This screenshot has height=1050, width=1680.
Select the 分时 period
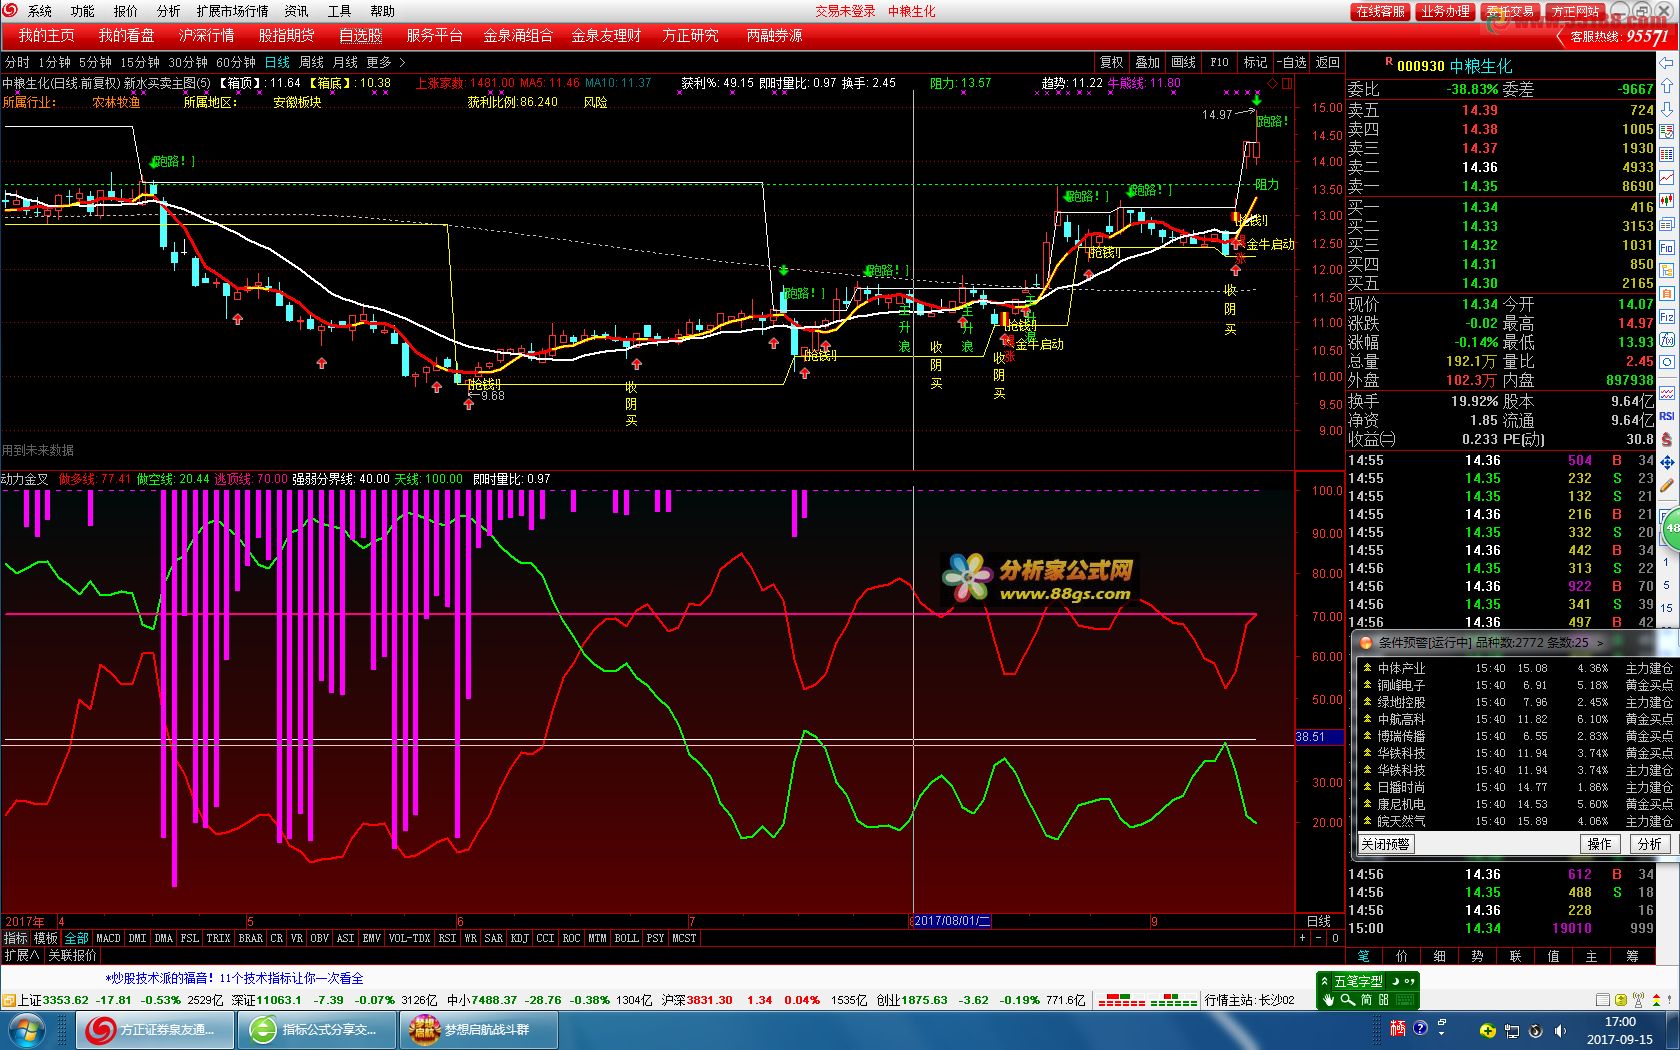tap(18, 62)
